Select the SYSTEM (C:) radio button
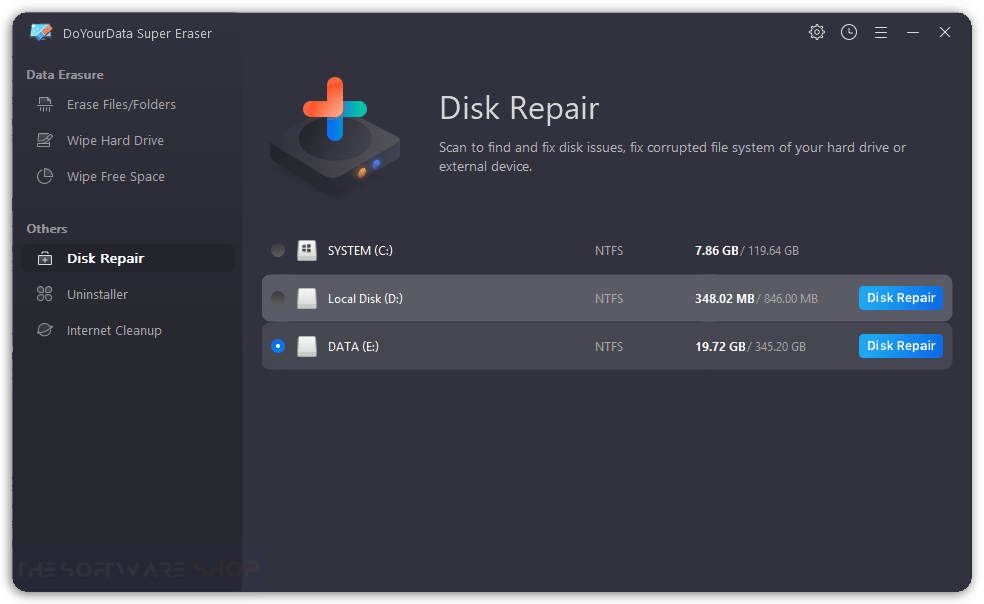This screenshot has width=984, height=604. point(278,250)
